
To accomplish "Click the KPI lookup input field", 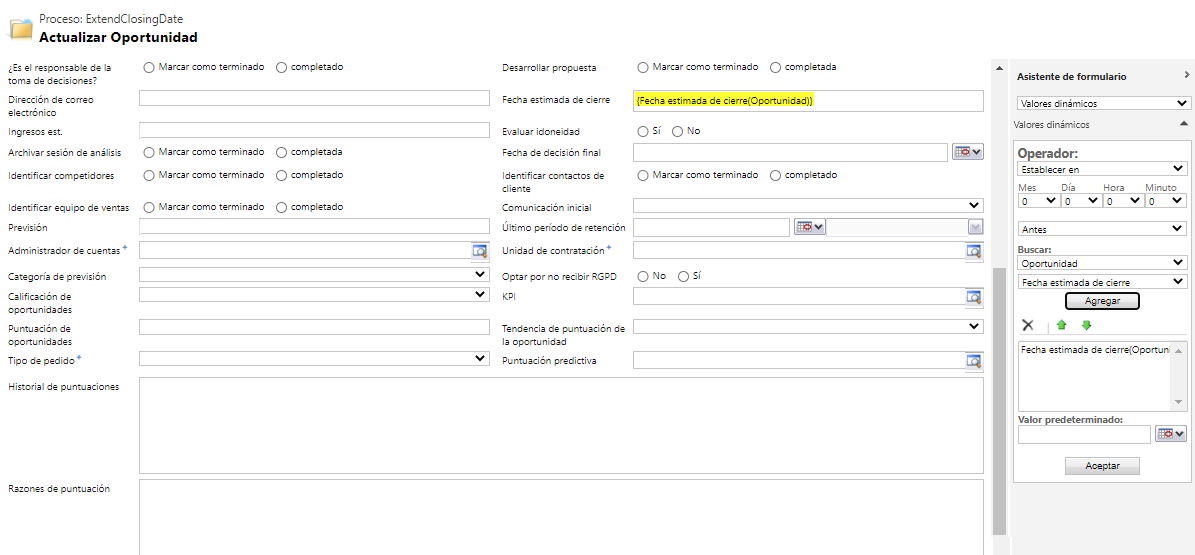I will [799, 297].
